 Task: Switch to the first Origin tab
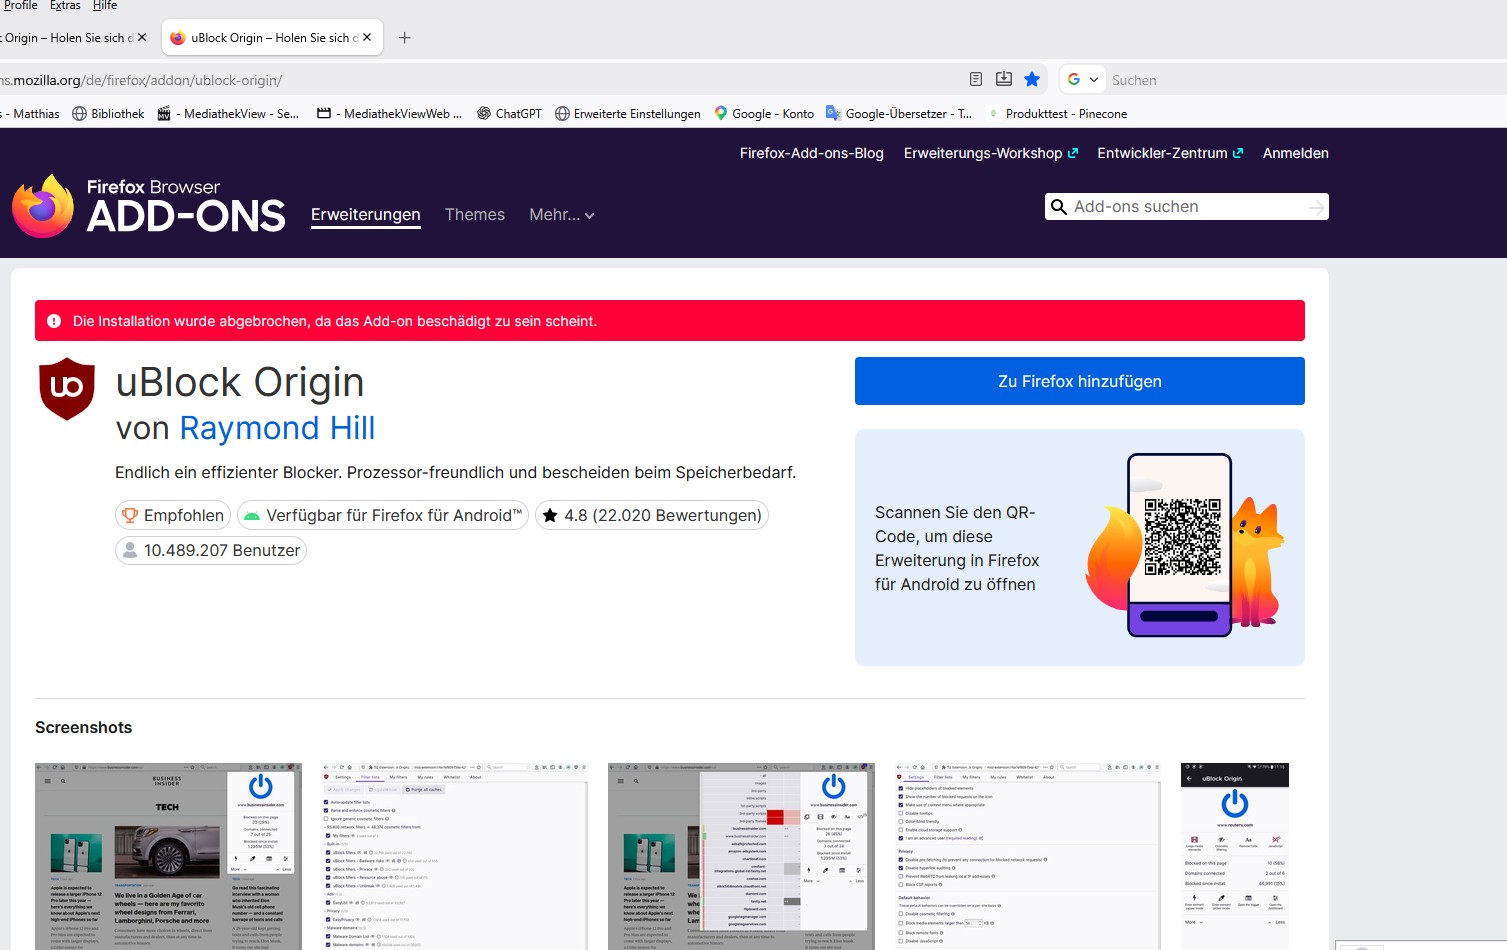pos(68,38)
